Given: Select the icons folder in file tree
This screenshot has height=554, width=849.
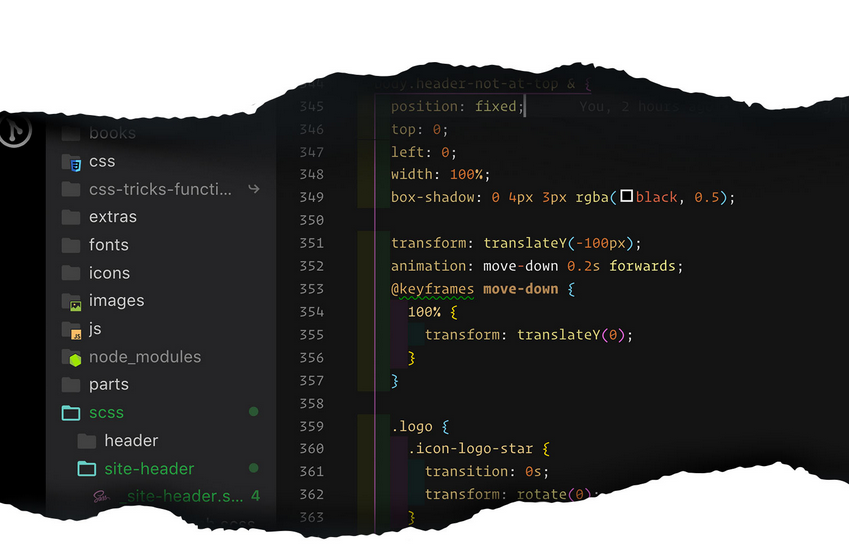Looking at the screenshot, I should [x=109, y=273].
